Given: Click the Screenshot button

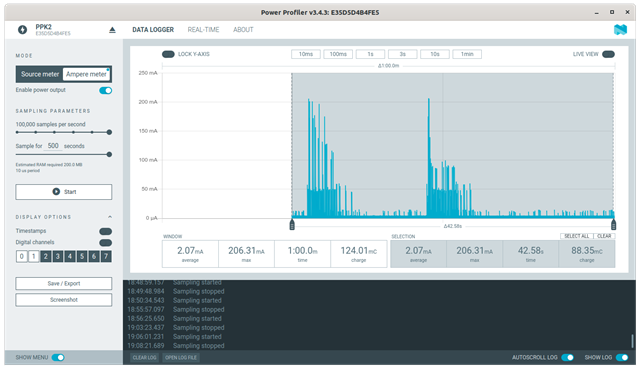Looking at the screenshot, I should (x=64, y=300).
